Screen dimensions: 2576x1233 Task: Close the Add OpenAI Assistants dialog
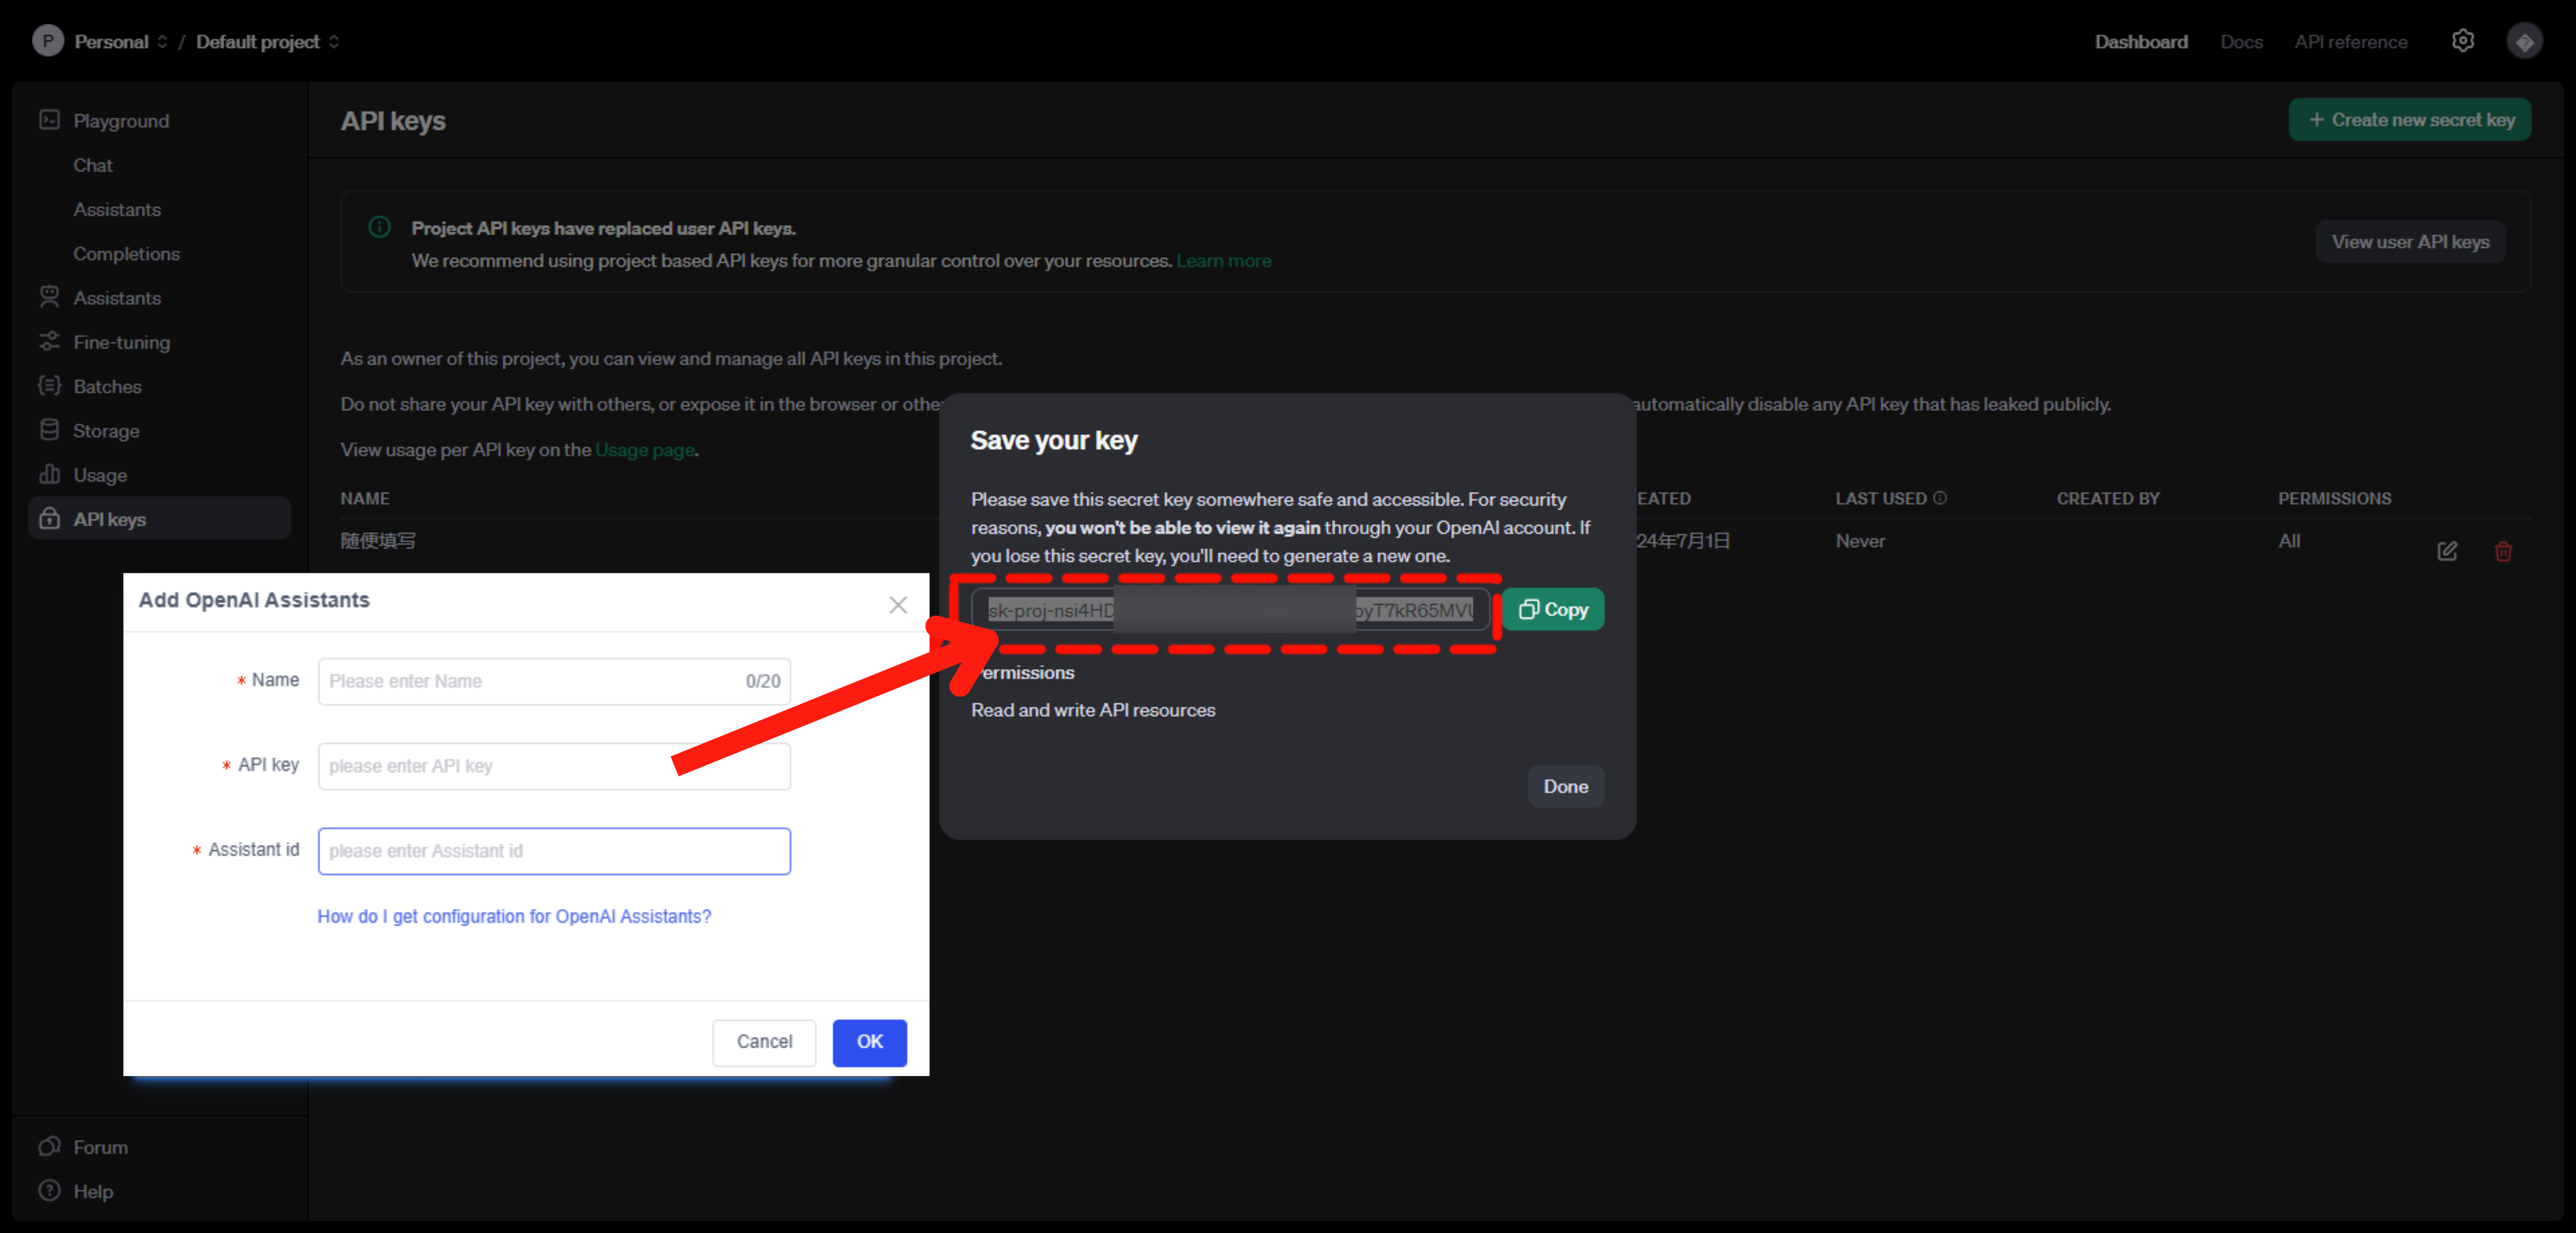897,604
